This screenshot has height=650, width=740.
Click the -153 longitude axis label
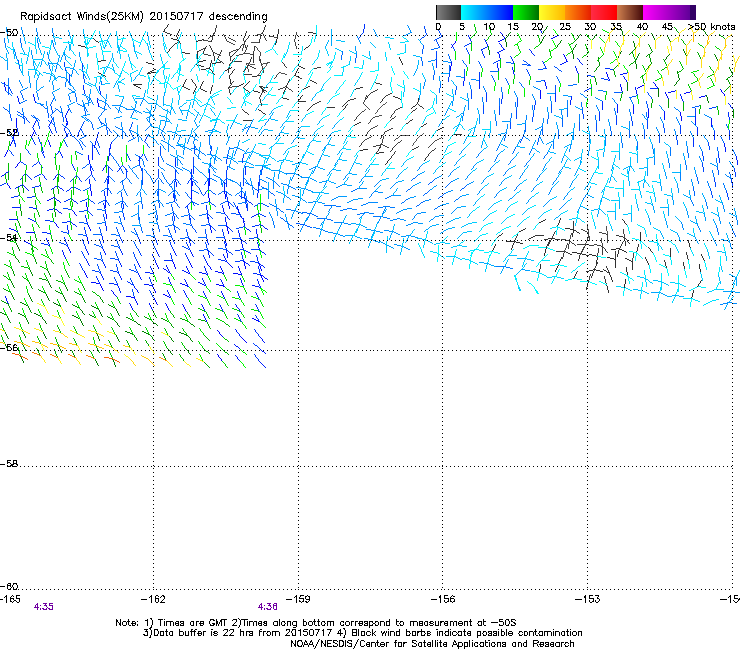[588, 599]
